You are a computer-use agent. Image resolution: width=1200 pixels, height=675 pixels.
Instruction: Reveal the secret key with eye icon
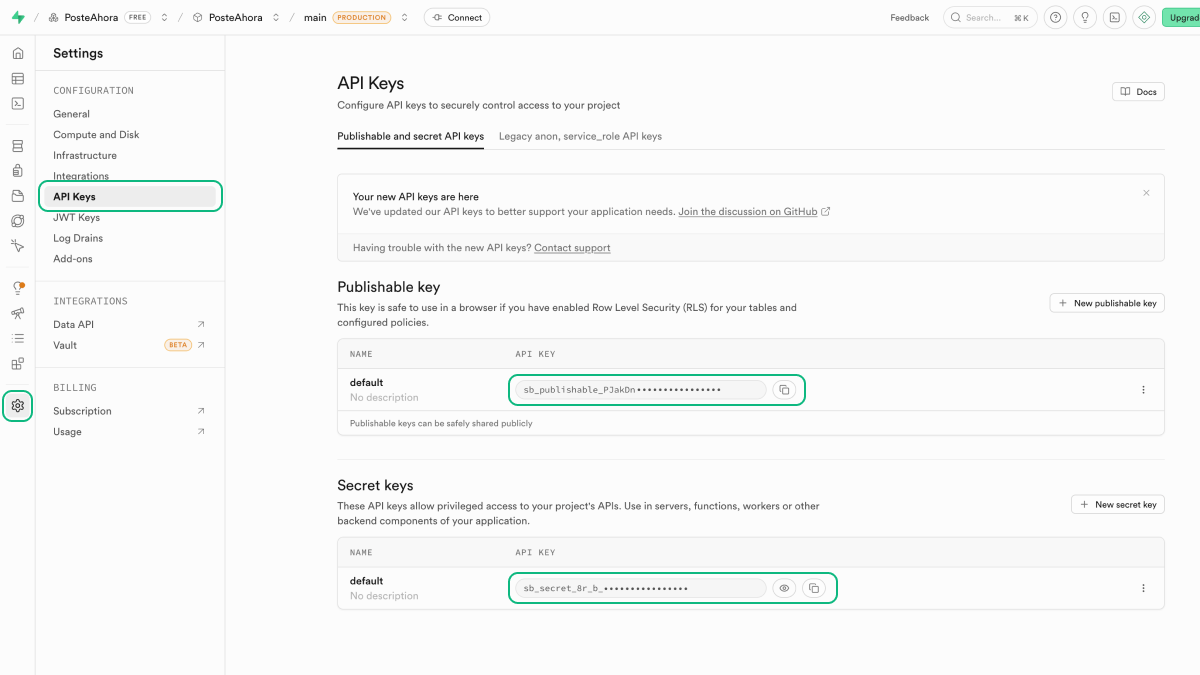784,588
